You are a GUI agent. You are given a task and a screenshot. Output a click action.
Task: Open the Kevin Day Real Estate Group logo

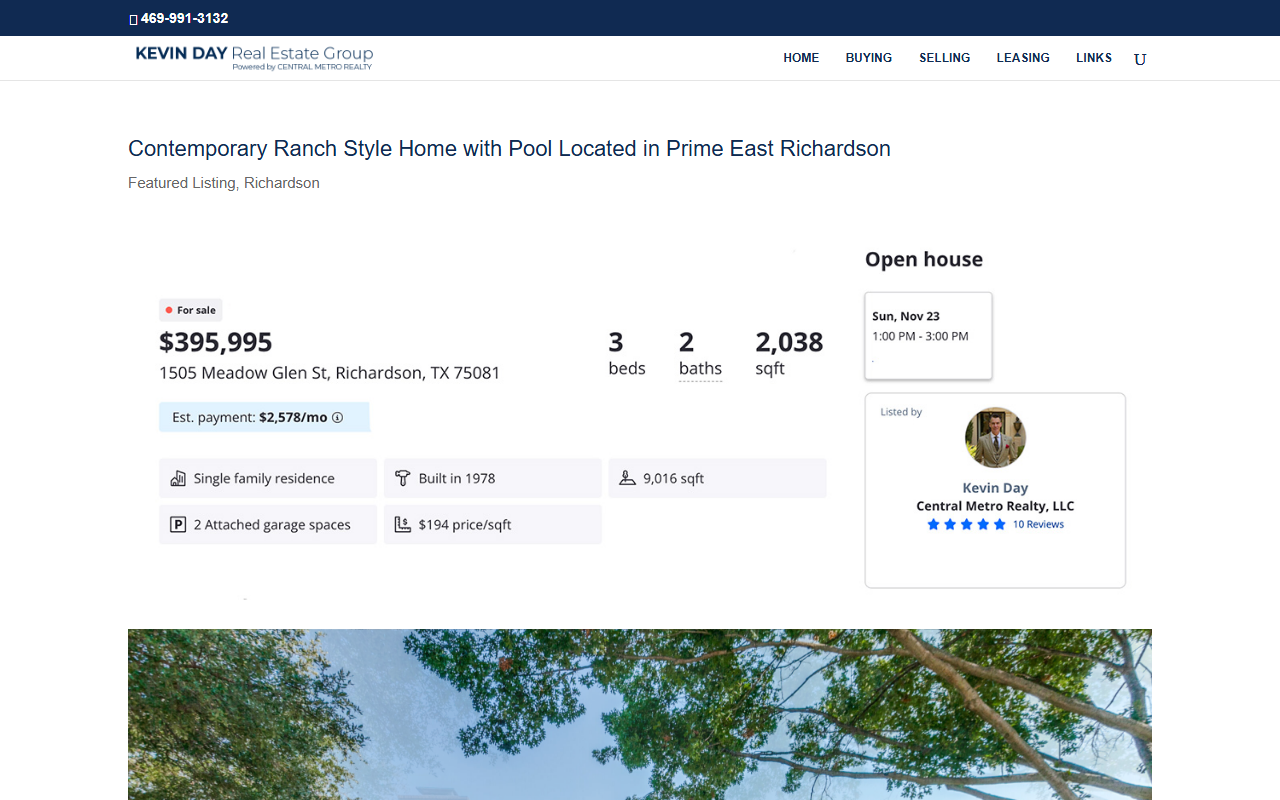254,57
